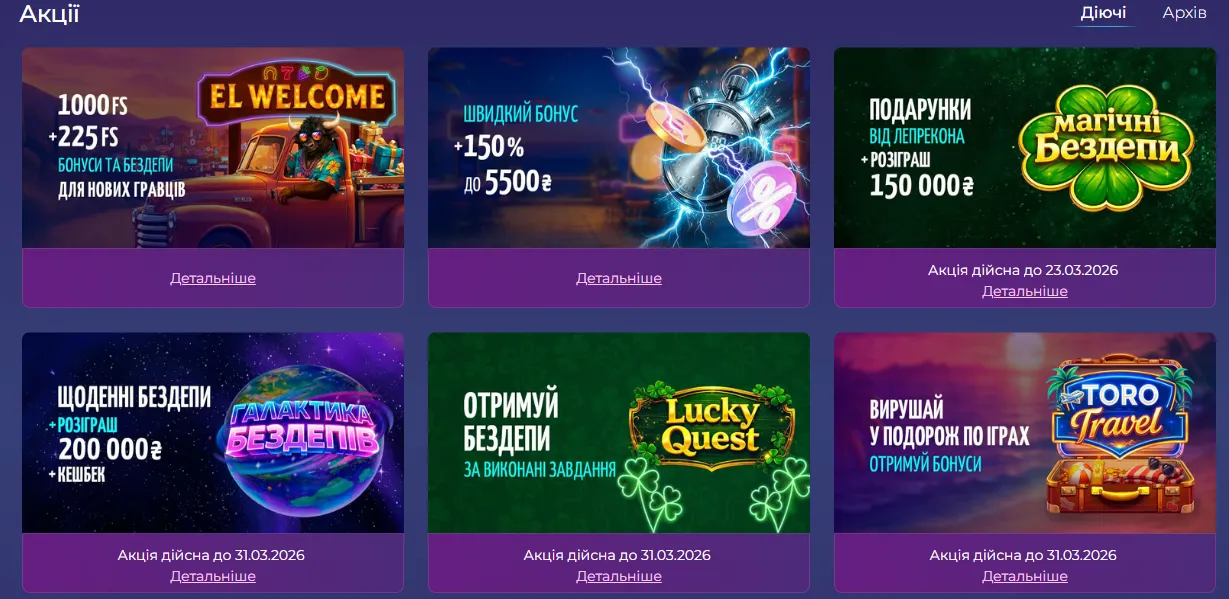Screen dimensions: 1229x599
Task: Click the El Welcome neon sign logo
Action: pos(296,95)
